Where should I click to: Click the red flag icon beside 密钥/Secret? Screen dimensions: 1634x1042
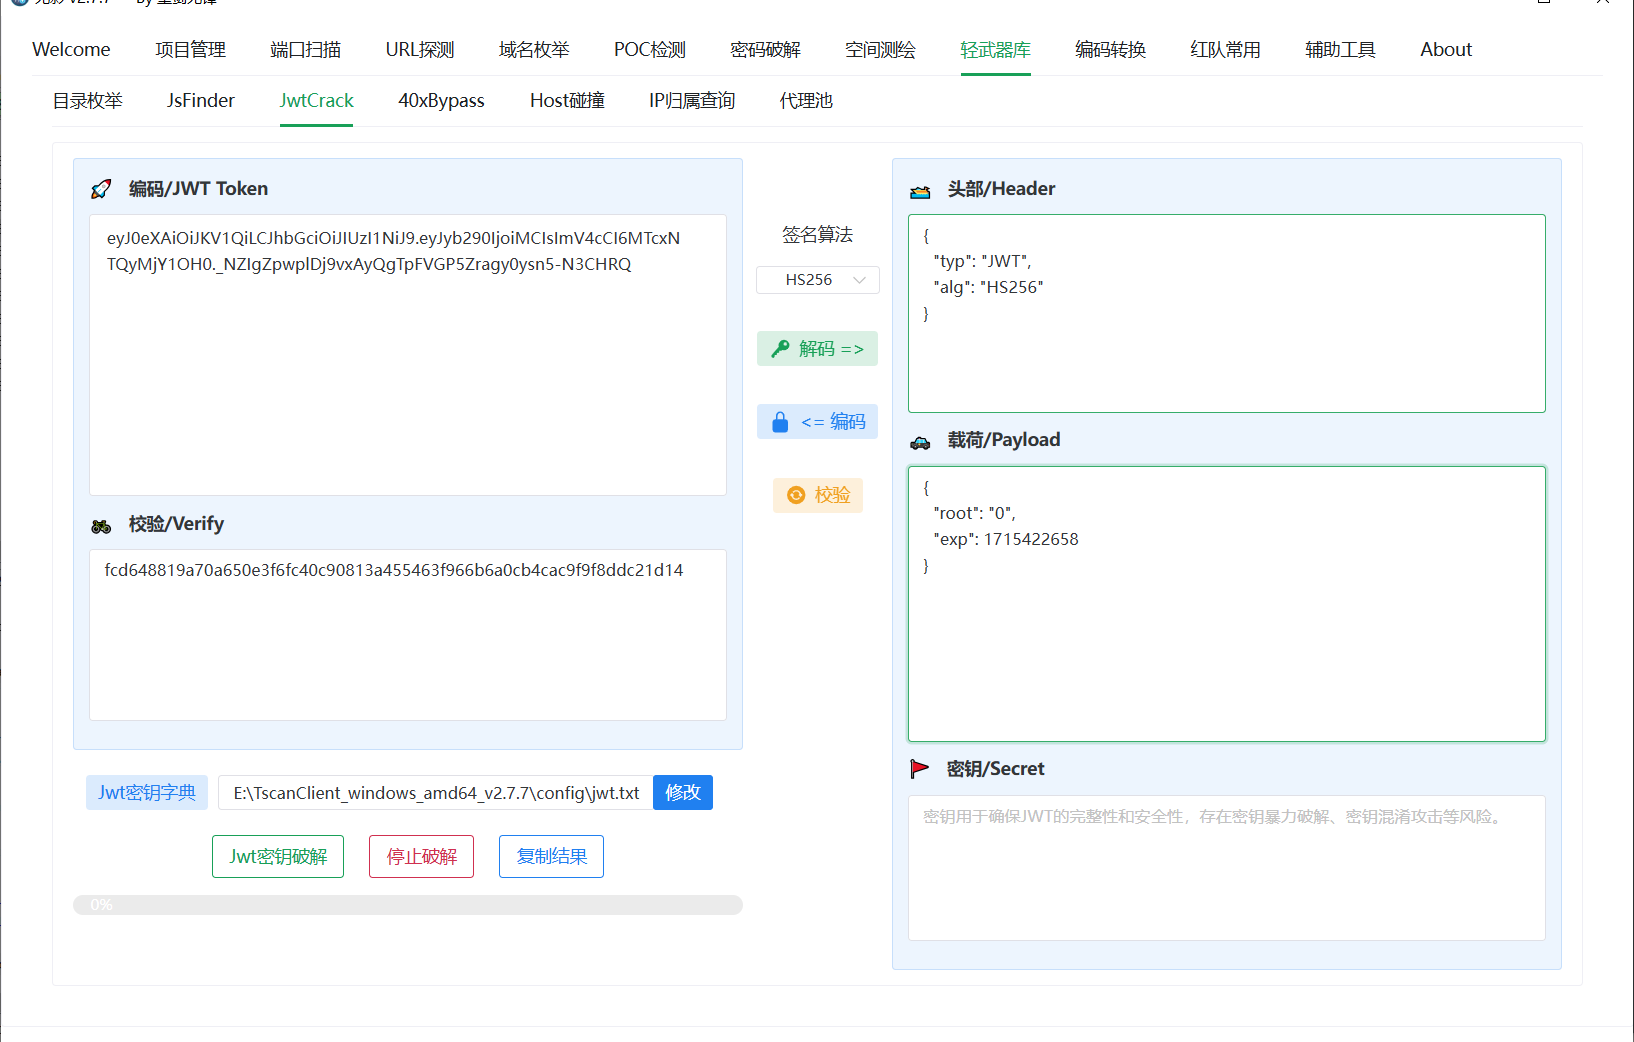[919, 769]
